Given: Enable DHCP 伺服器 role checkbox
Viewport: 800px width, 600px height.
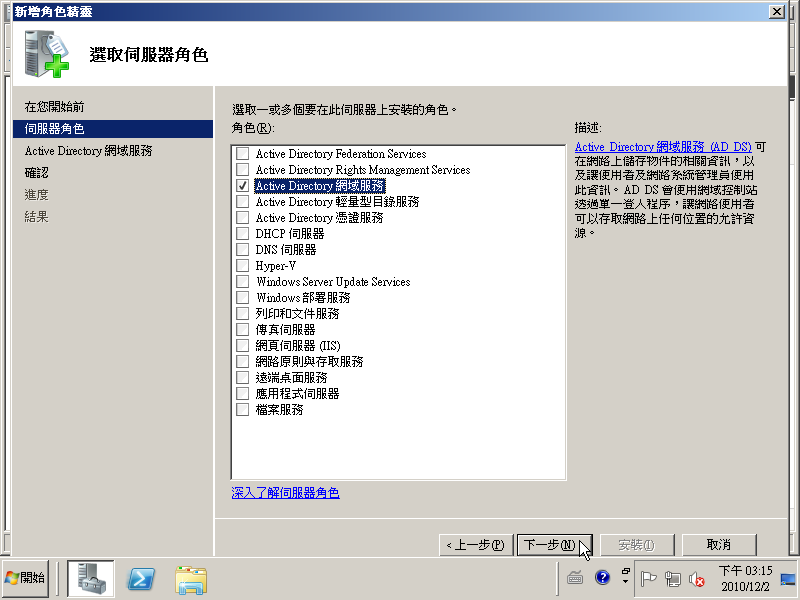Looking at the screenshot, I should (x=243, y=234).
